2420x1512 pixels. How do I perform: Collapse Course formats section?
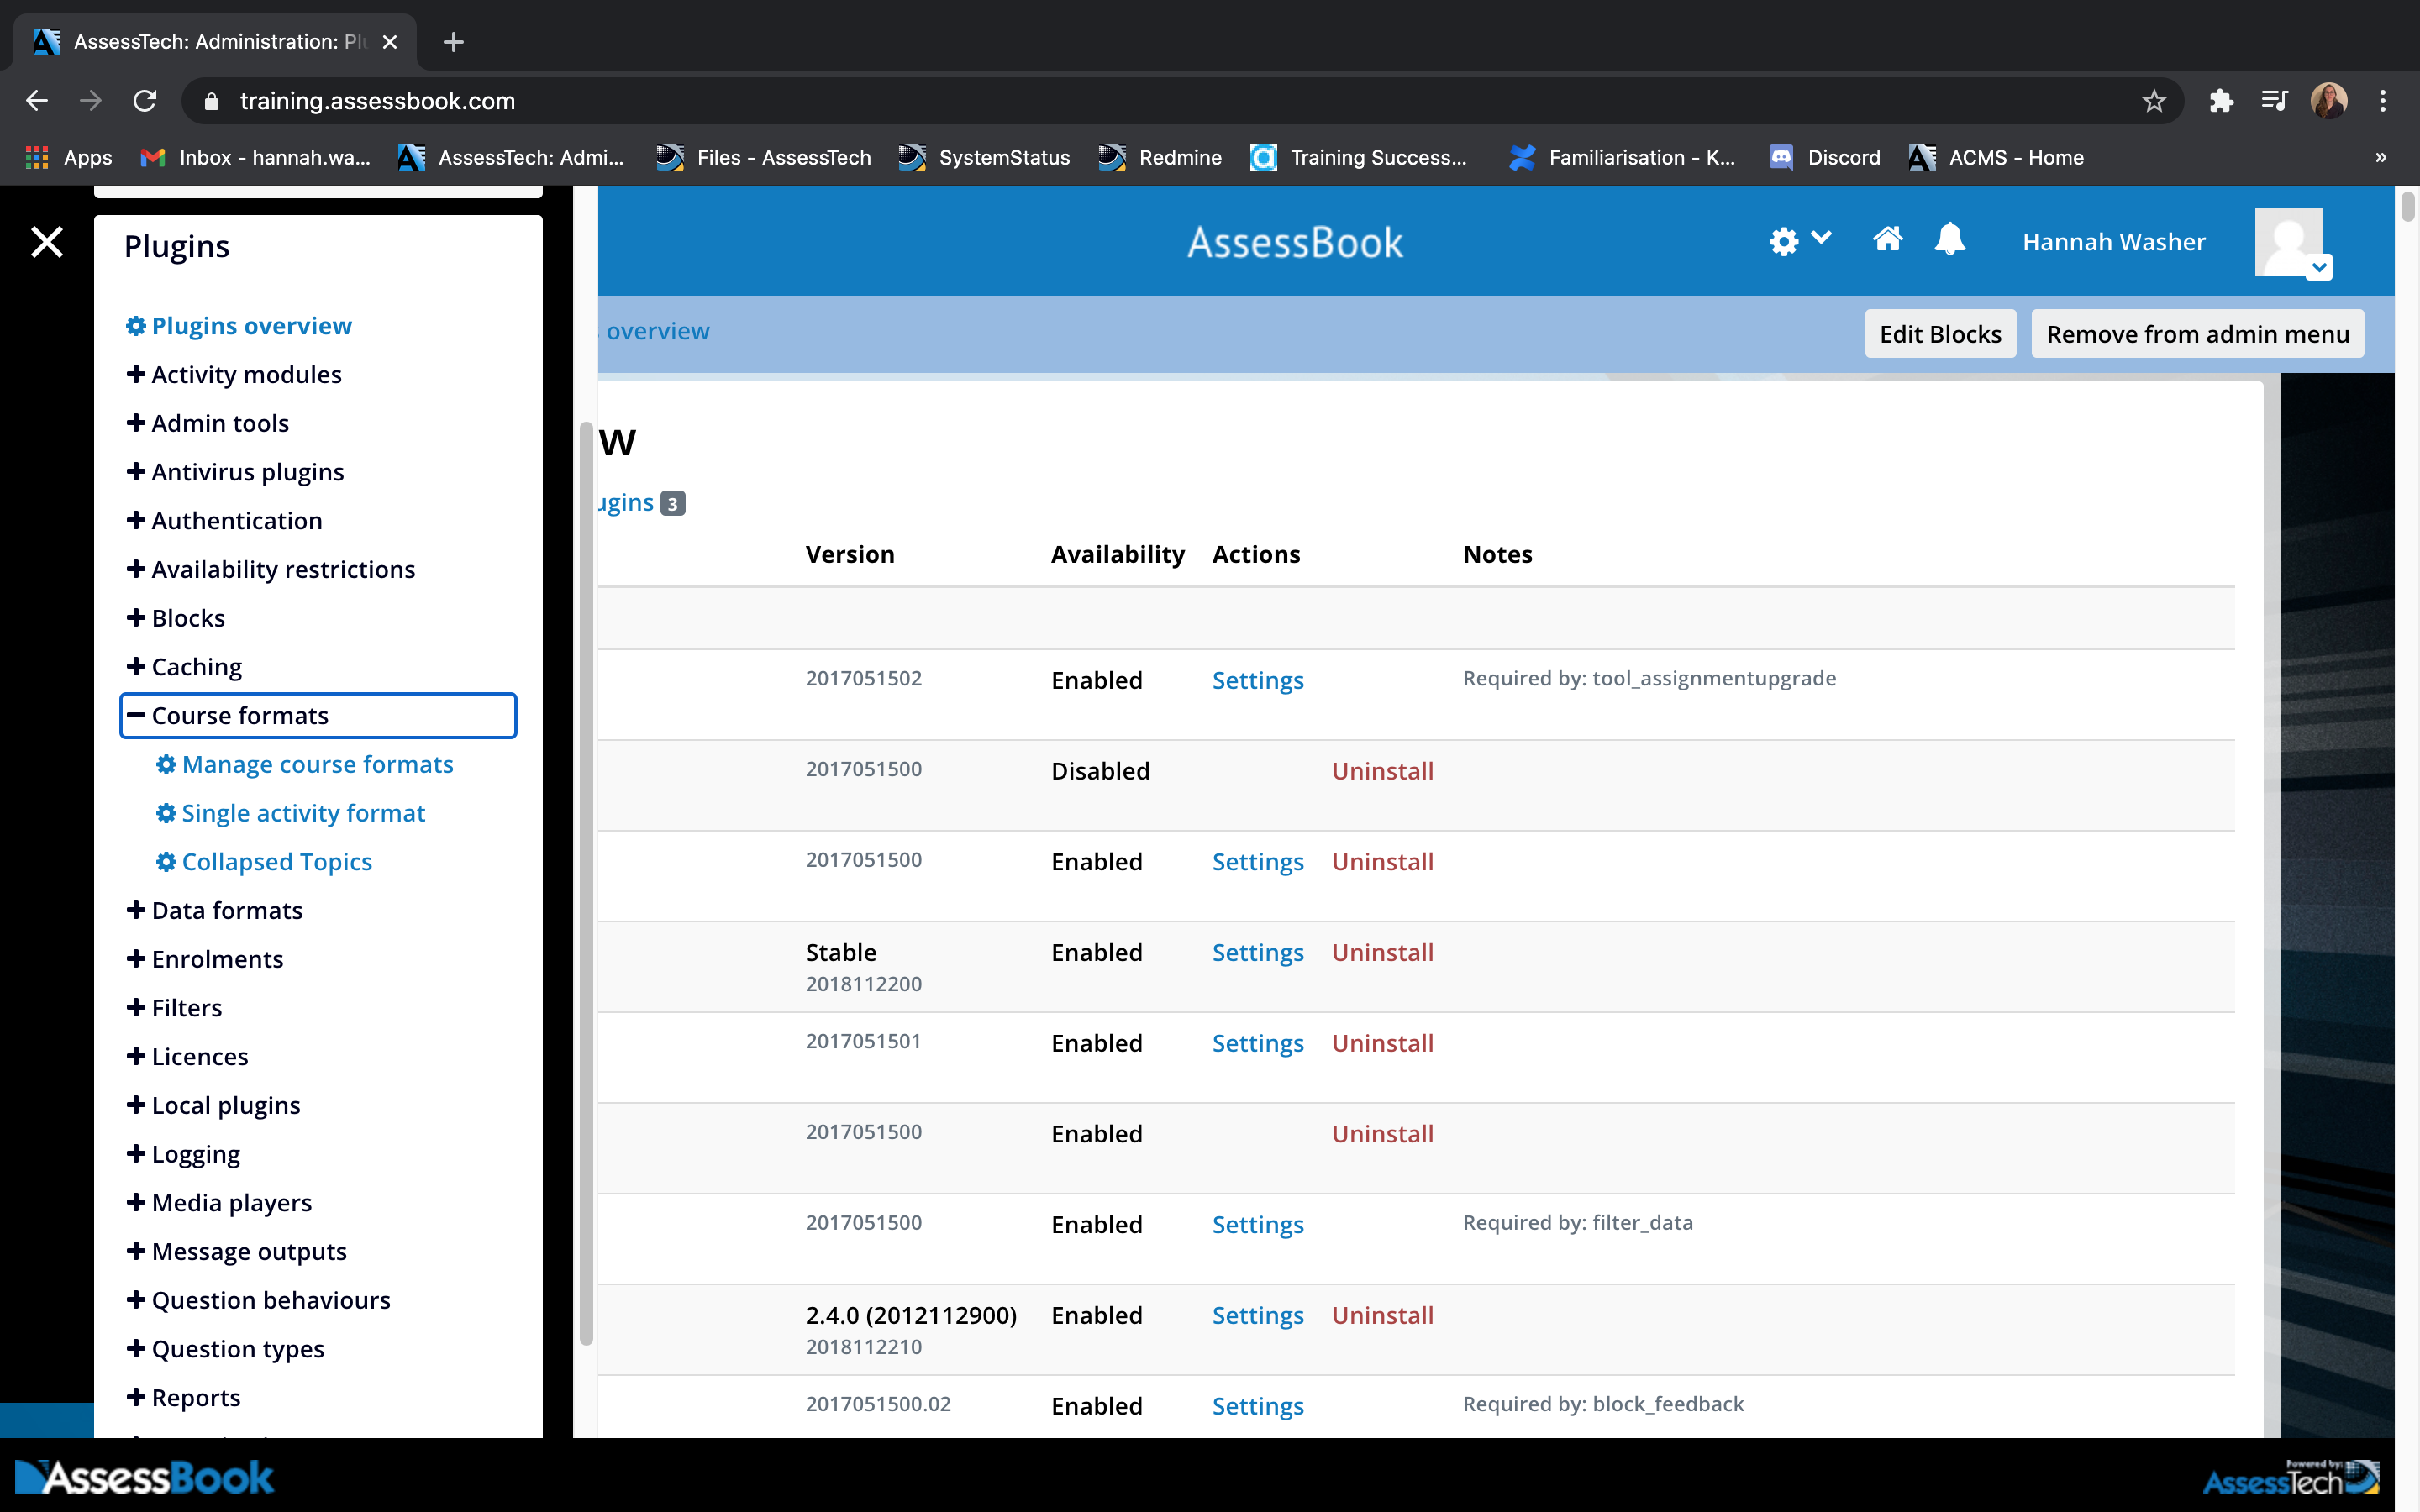click(318, 716)
